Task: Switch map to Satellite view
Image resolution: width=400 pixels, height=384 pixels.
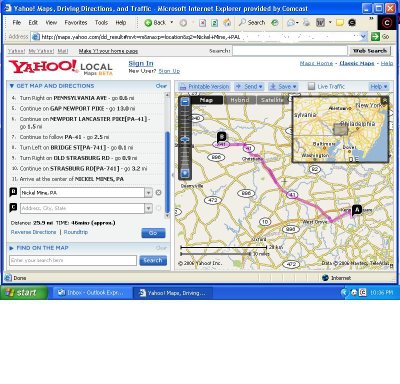Action: point(272,100)
